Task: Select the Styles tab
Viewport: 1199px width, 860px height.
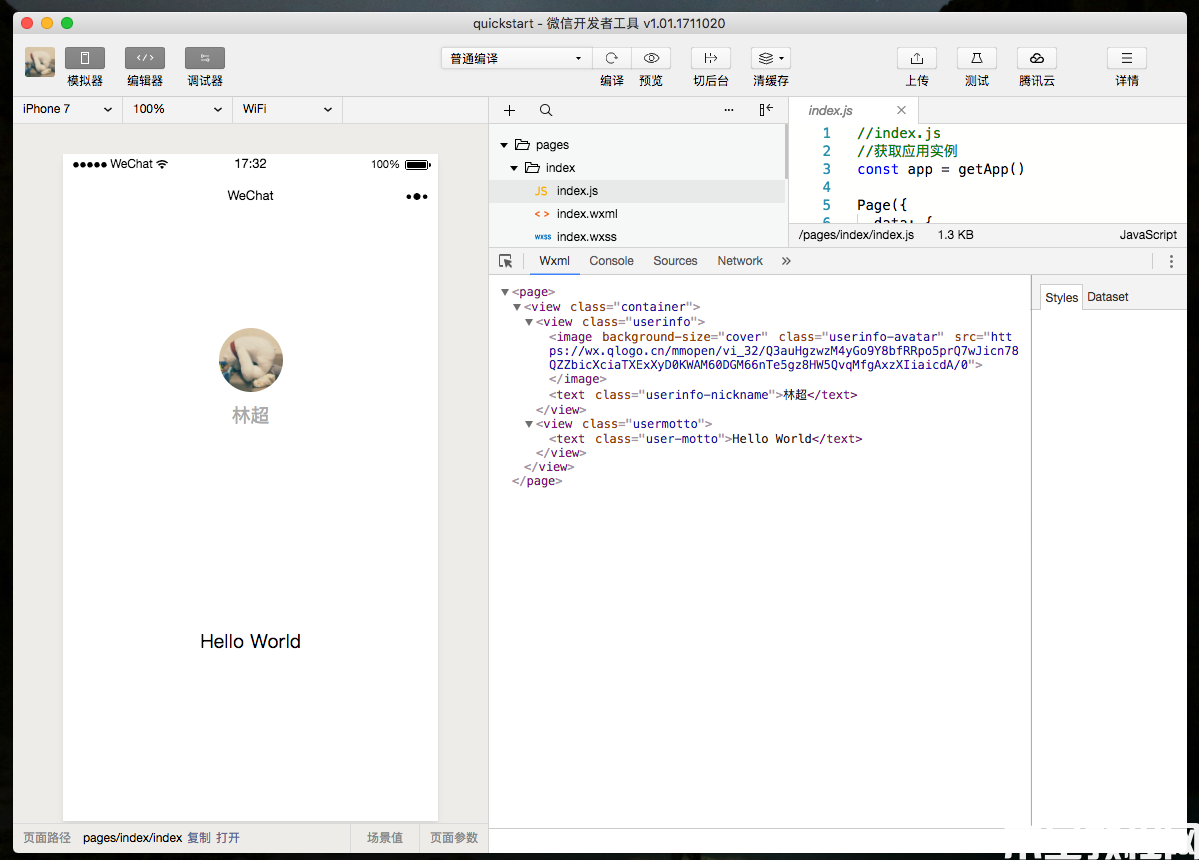Action: [x=1061, y=297]
